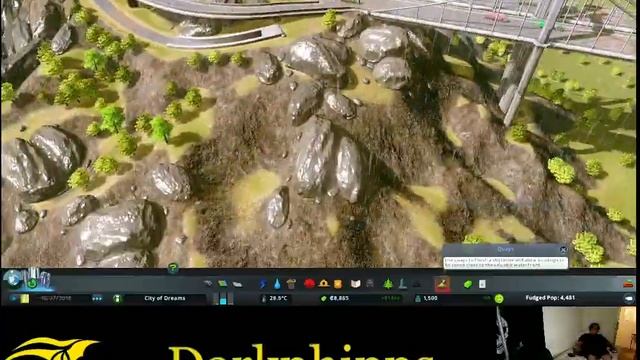Open the Districts painting tool
The width and height of the screenshot is (640, 360).
click(x=237, y=284)
